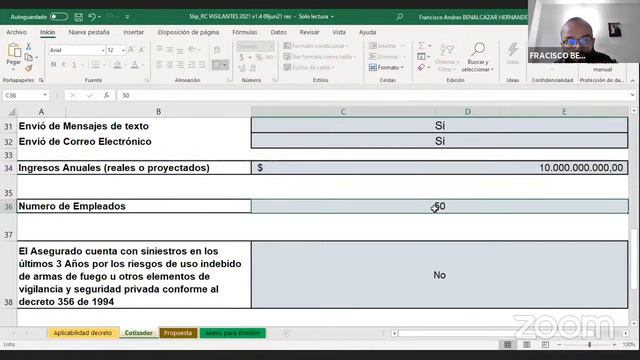Click the font color A icon
Image resolution: width=640 pixels, height=360 pixels.
coord(134,64)
